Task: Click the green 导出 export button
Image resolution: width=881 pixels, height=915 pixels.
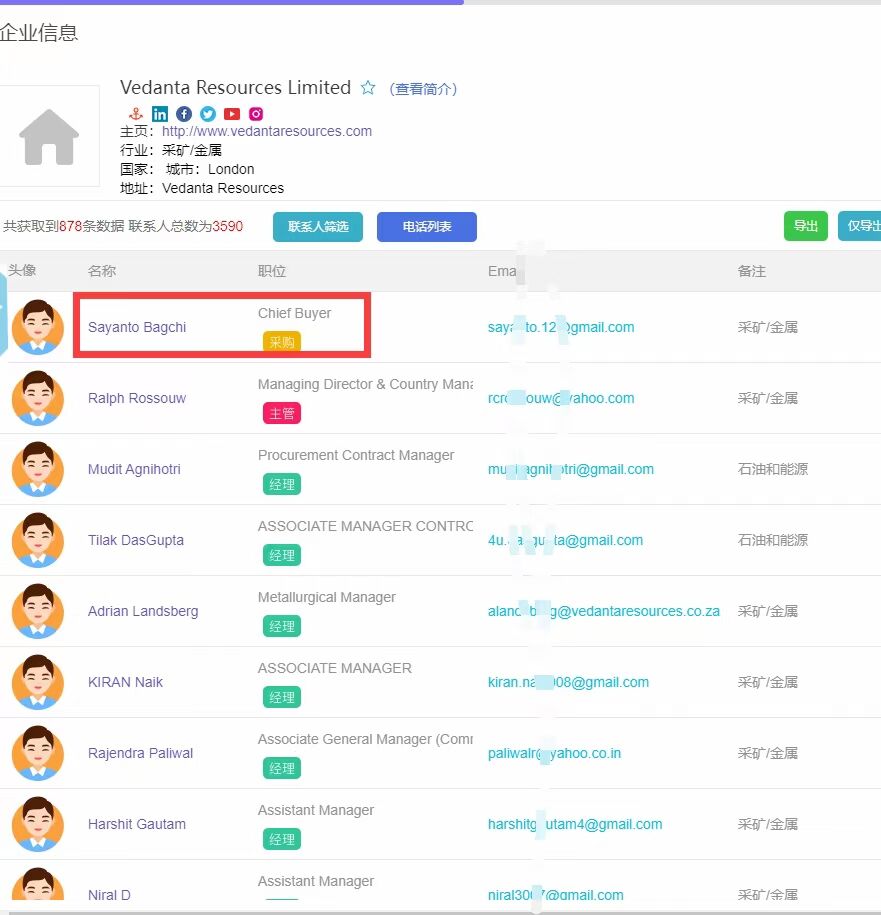Action: tap(805, 226)
